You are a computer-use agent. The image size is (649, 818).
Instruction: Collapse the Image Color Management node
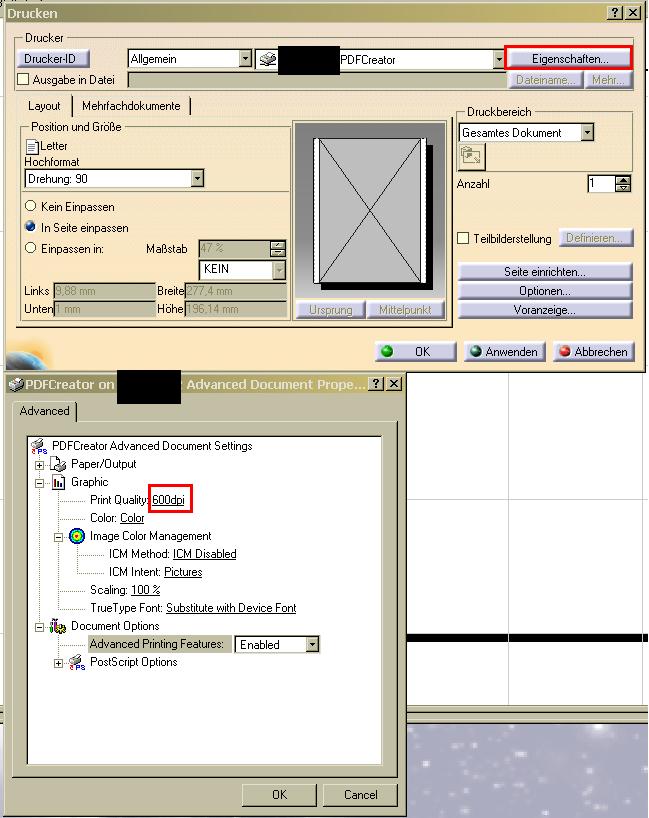[58, 537]
